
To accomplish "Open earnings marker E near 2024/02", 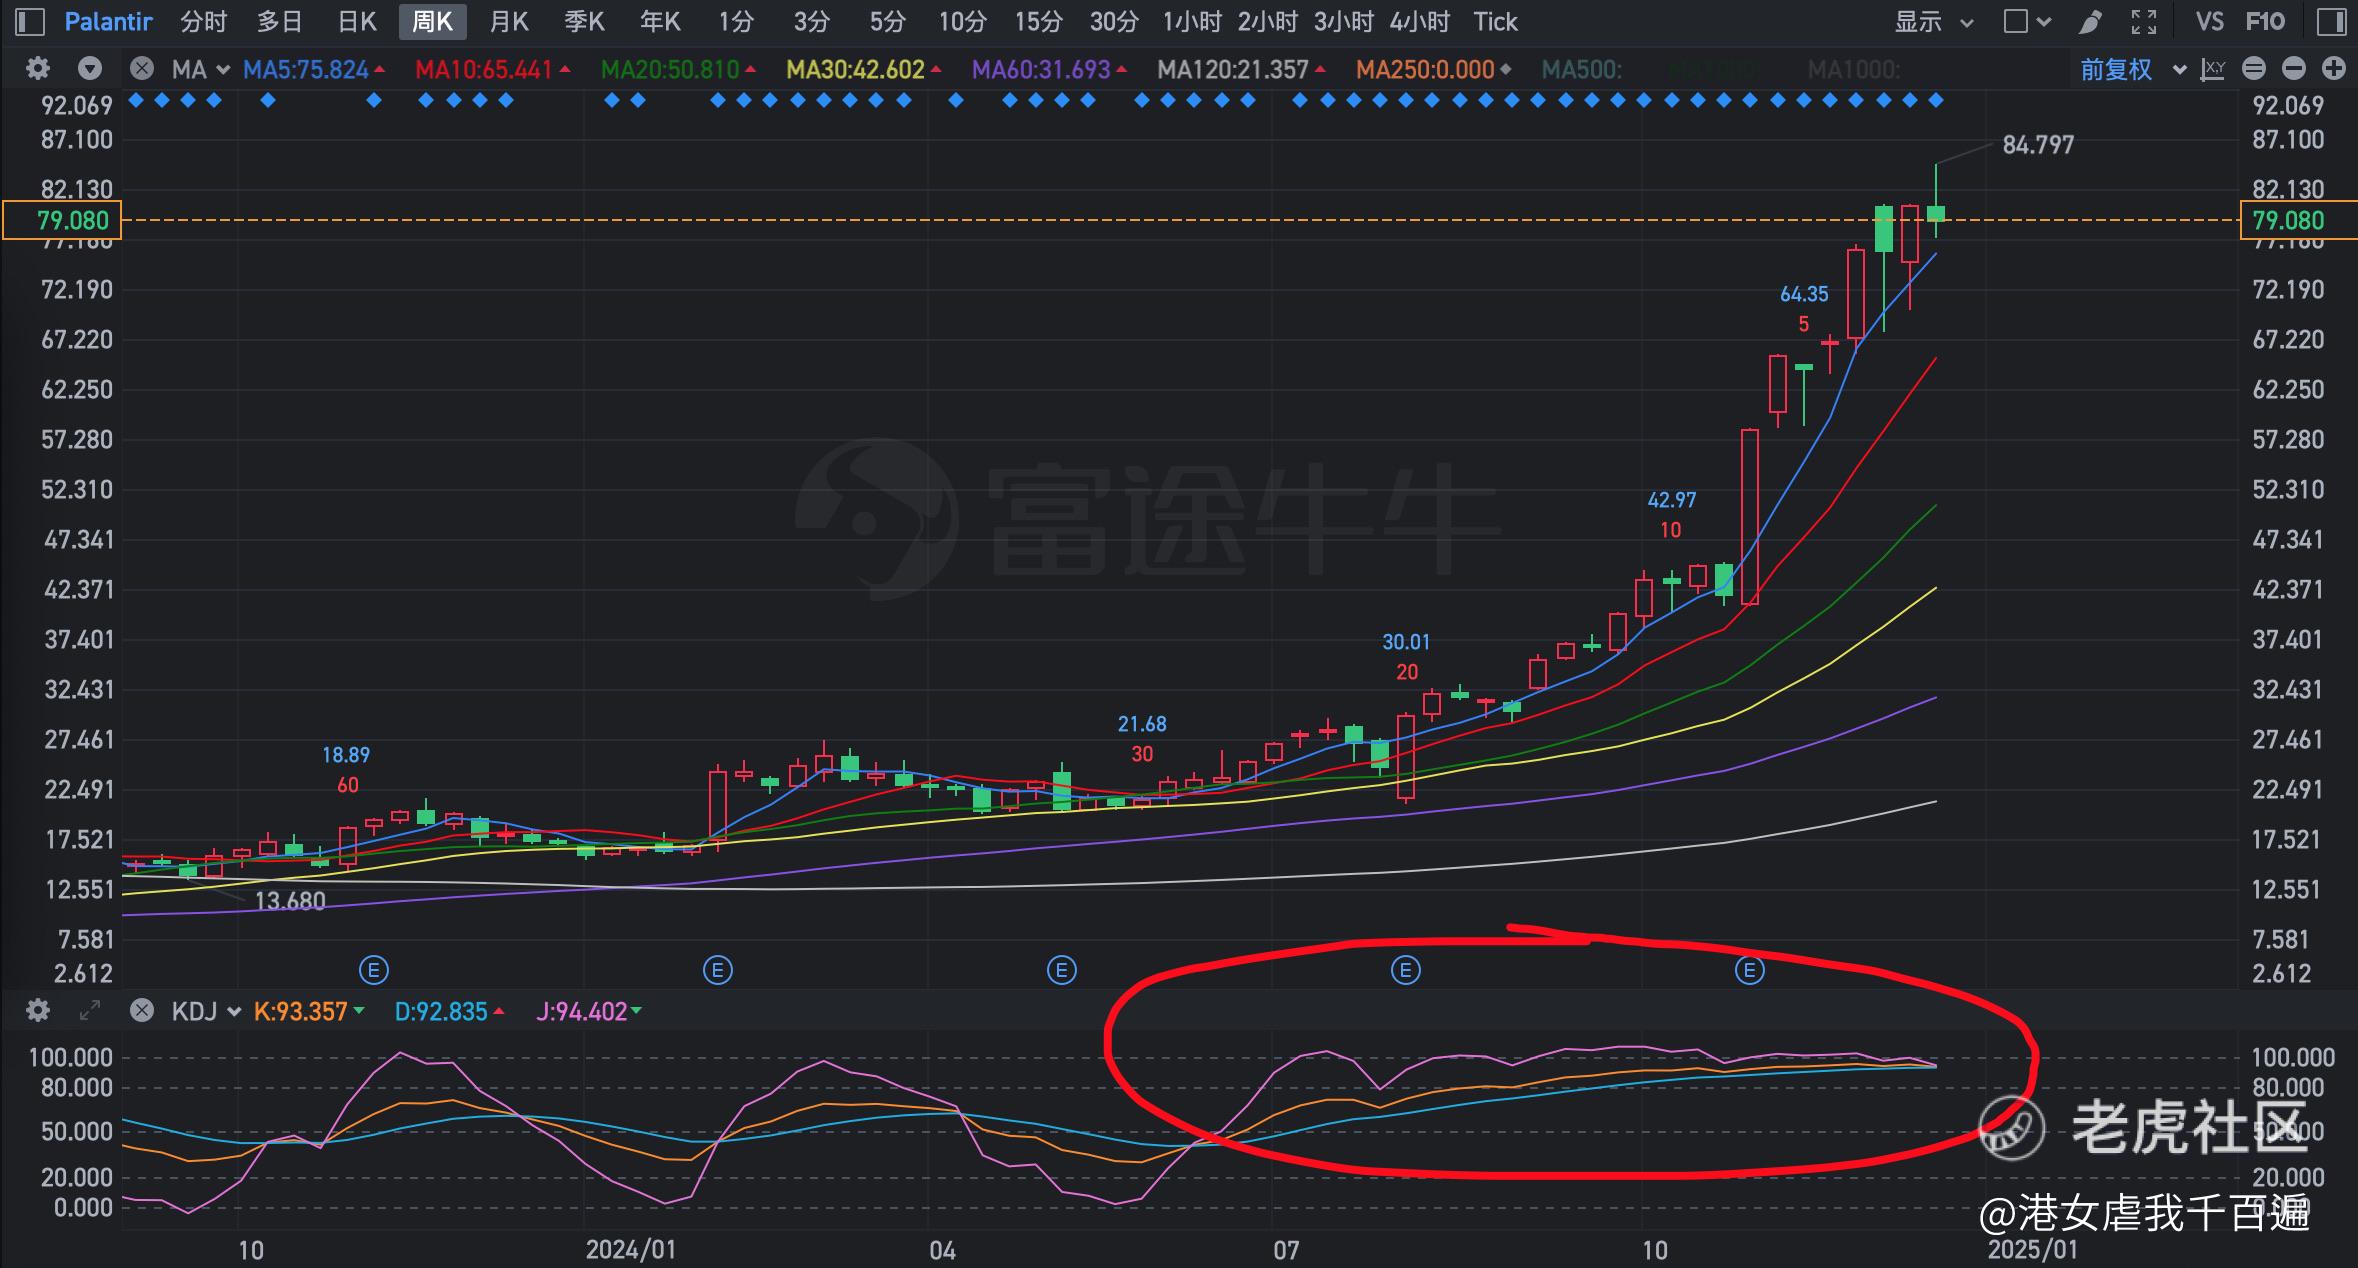I will [717, 970].
